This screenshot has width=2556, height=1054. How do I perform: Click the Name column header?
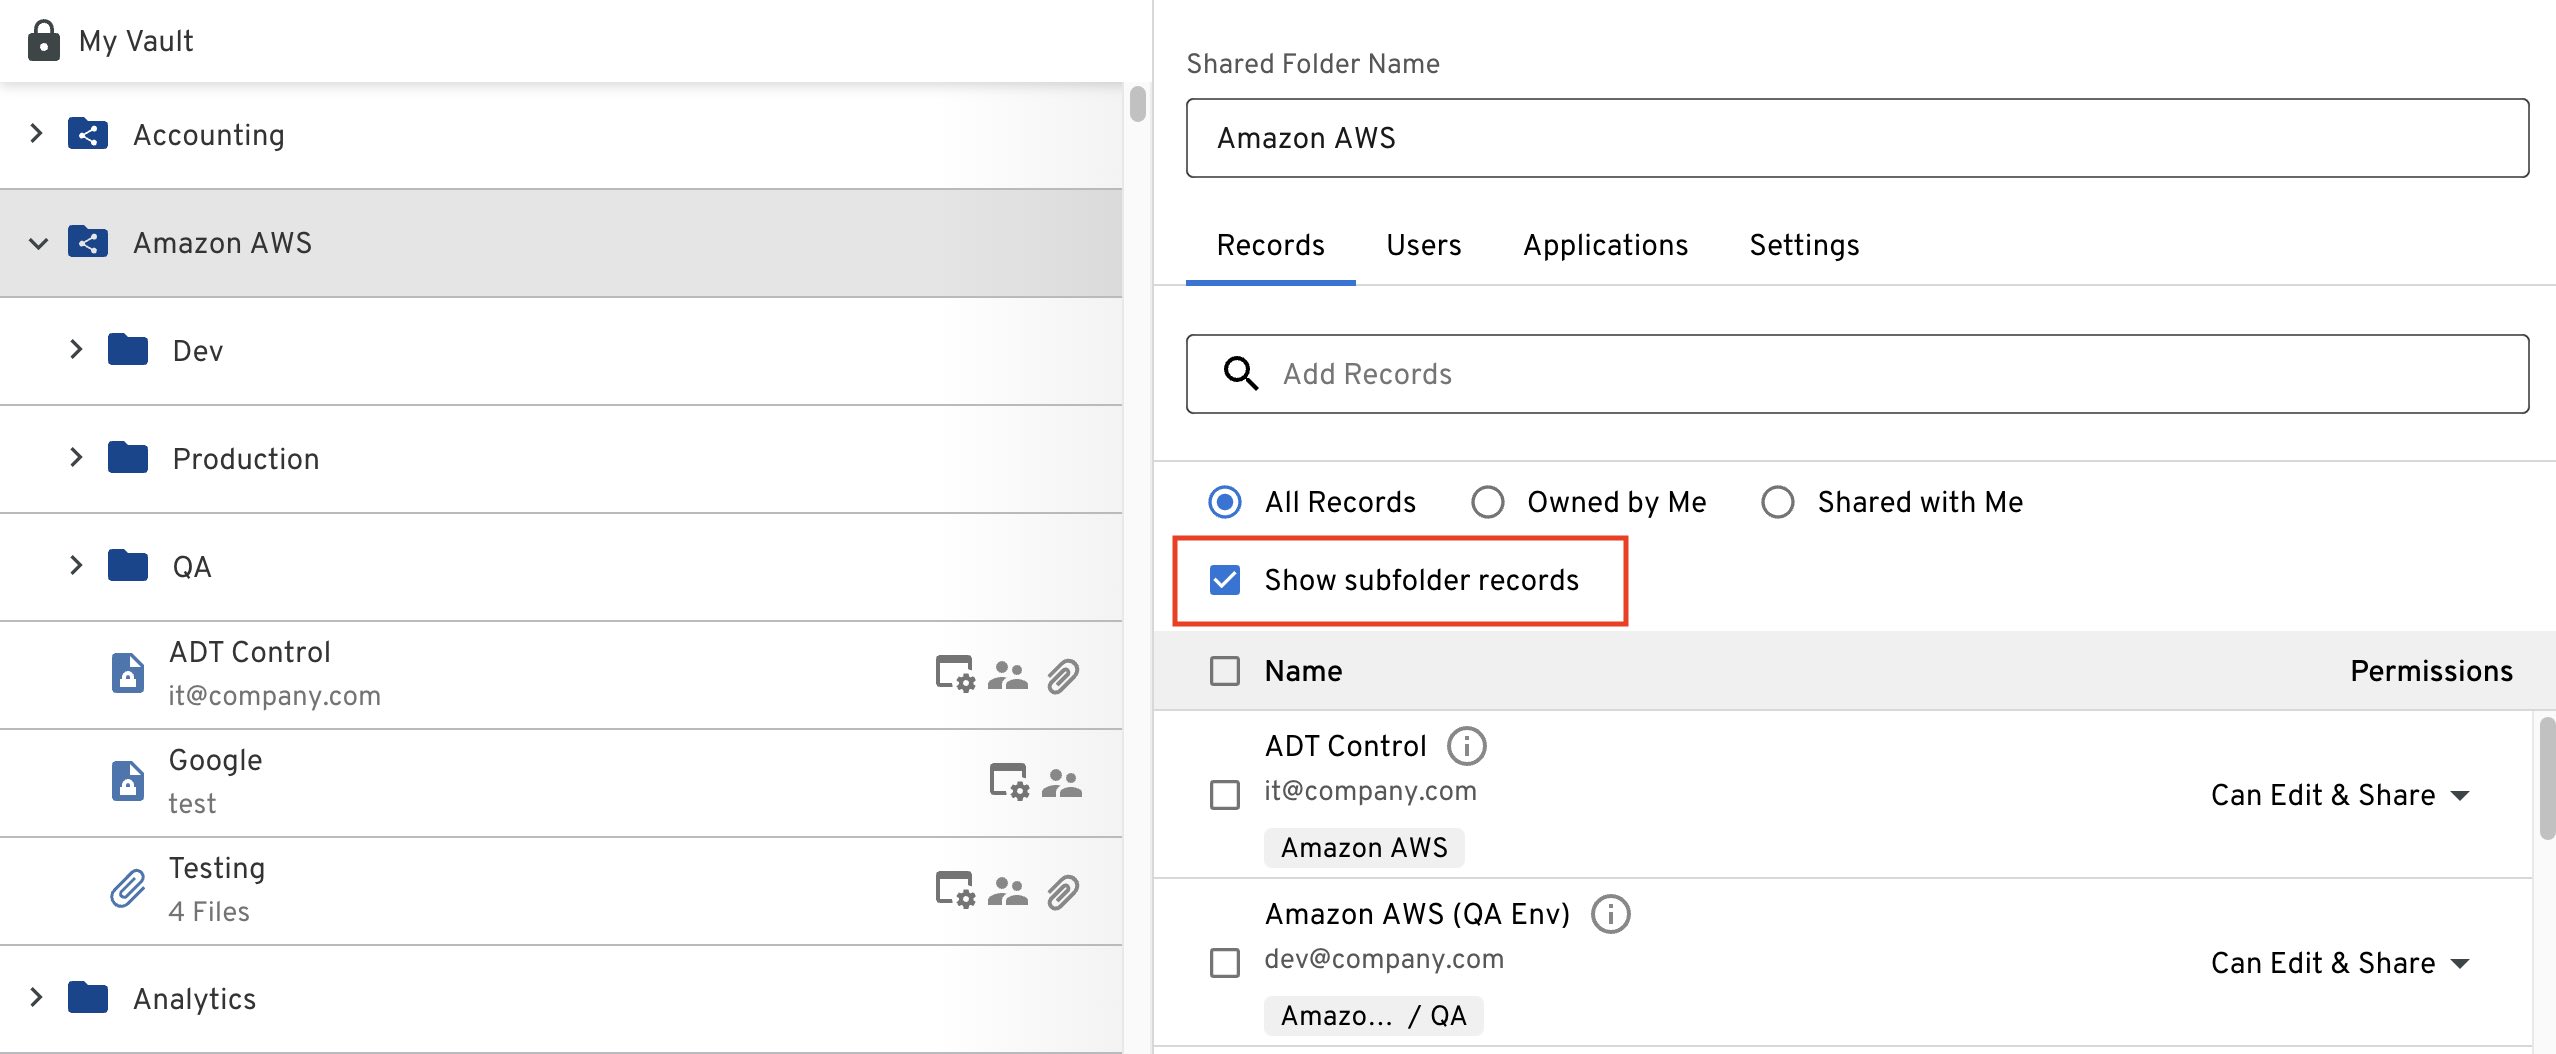click(1303, 671)
